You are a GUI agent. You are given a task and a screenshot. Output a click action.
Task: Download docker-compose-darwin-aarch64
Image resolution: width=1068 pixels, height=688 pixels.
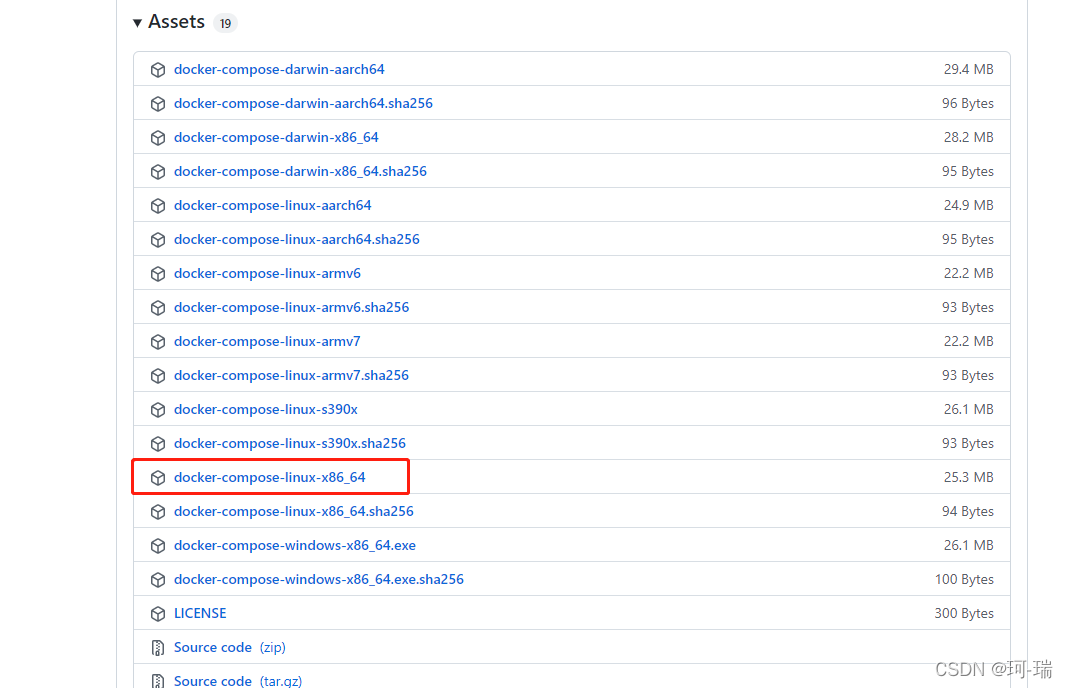tap(279, 69)
